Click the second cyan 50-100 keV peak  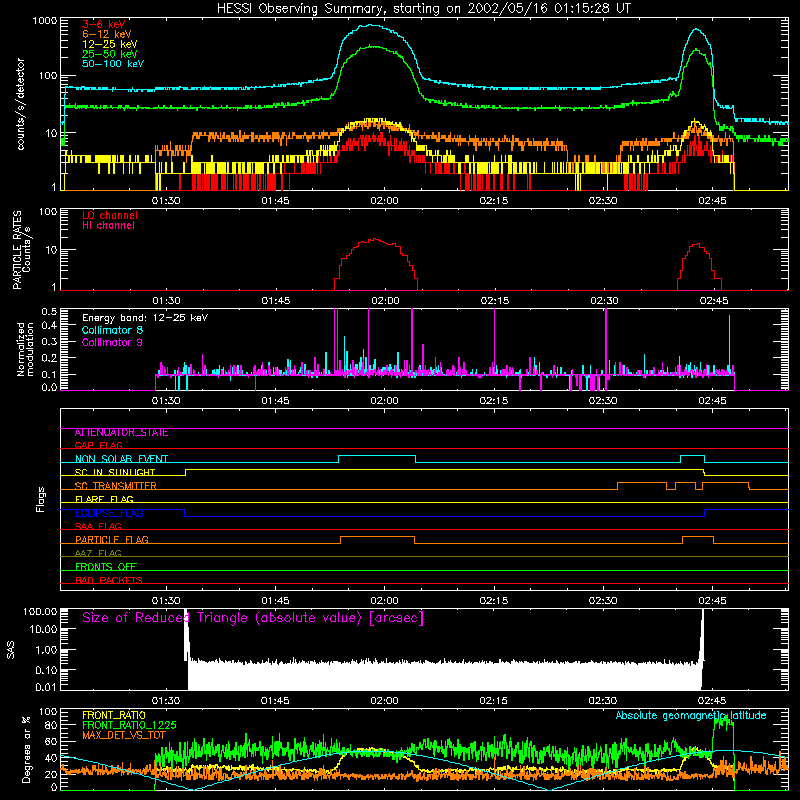[x=696, y=30]
